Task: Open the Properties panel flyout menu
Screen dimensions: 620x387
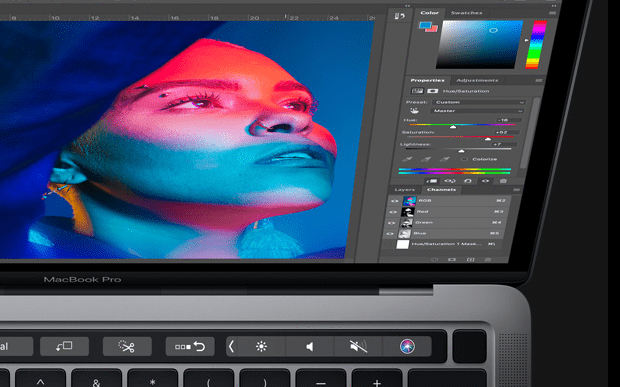Action: tap(539, 80)
